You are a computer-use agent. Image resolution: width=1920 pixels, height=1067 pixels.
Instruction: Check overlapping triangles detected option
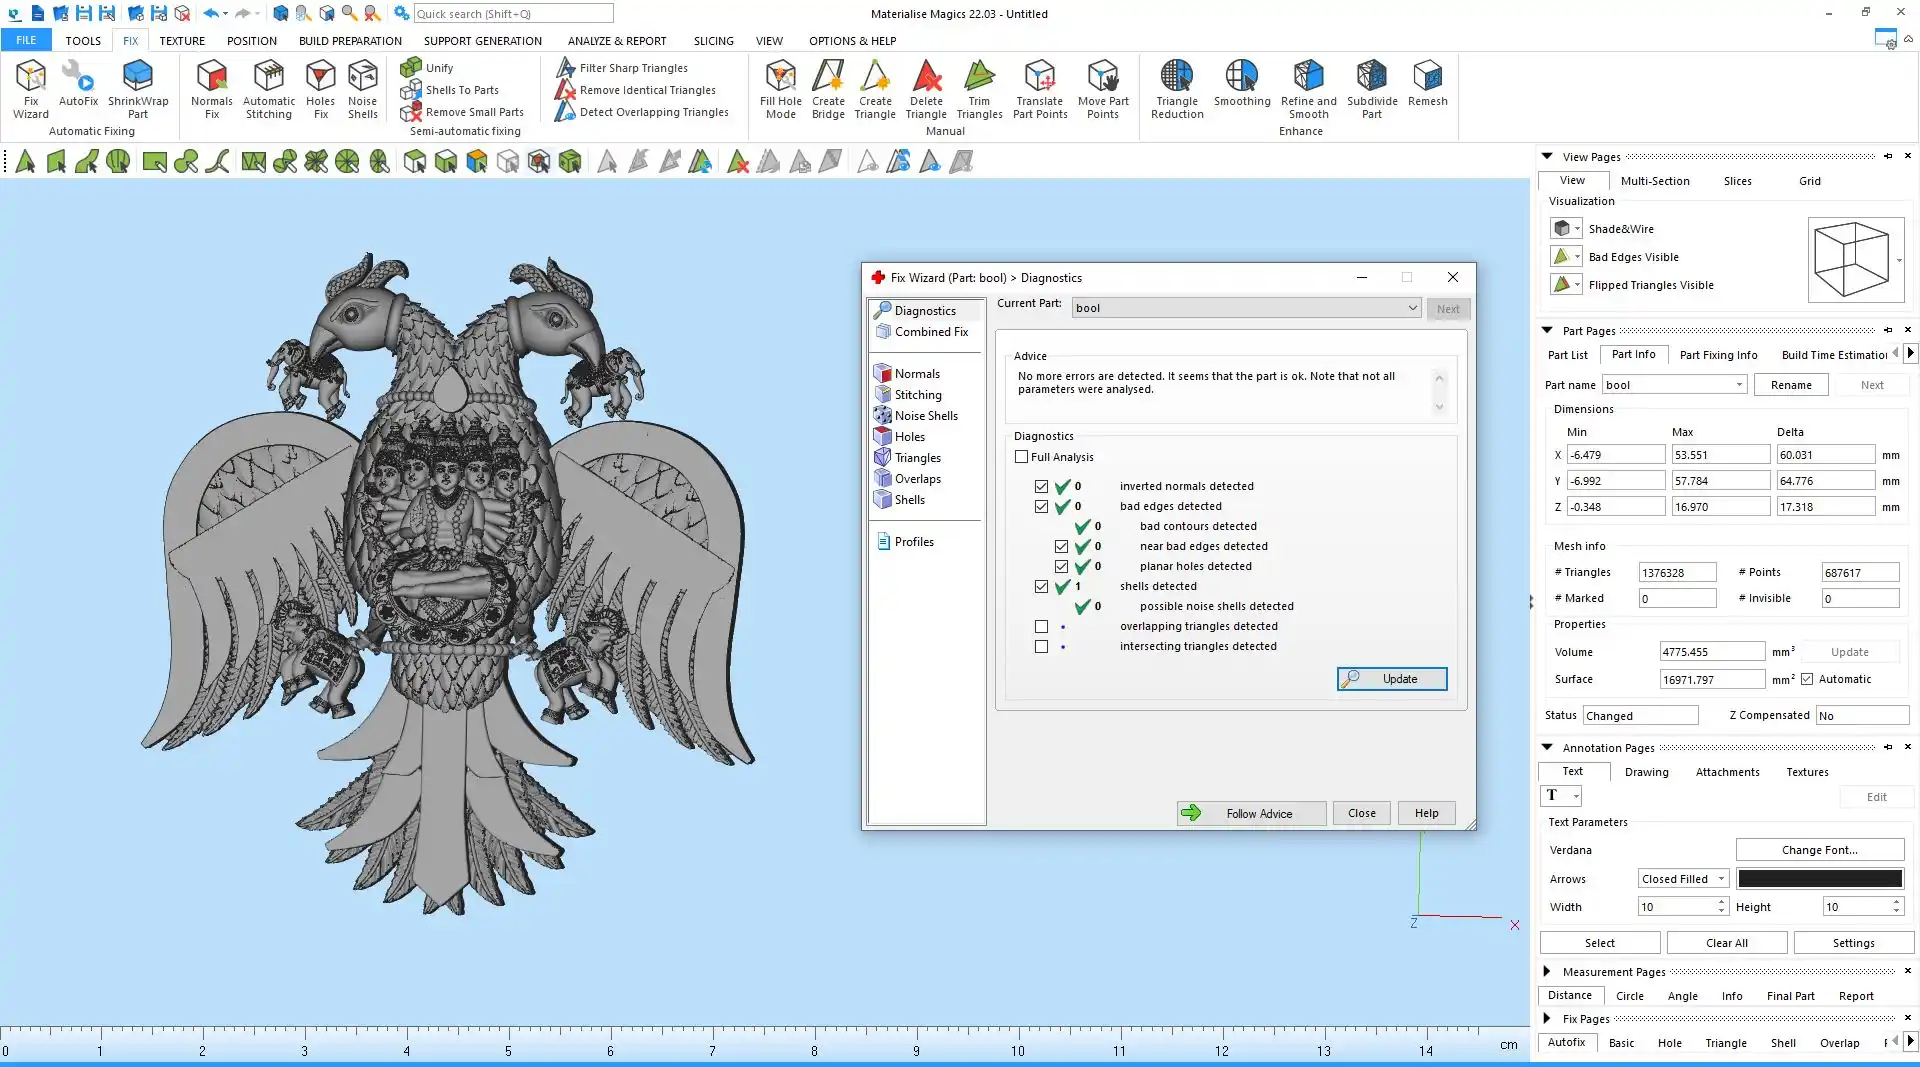click(x=1041, y=627)
